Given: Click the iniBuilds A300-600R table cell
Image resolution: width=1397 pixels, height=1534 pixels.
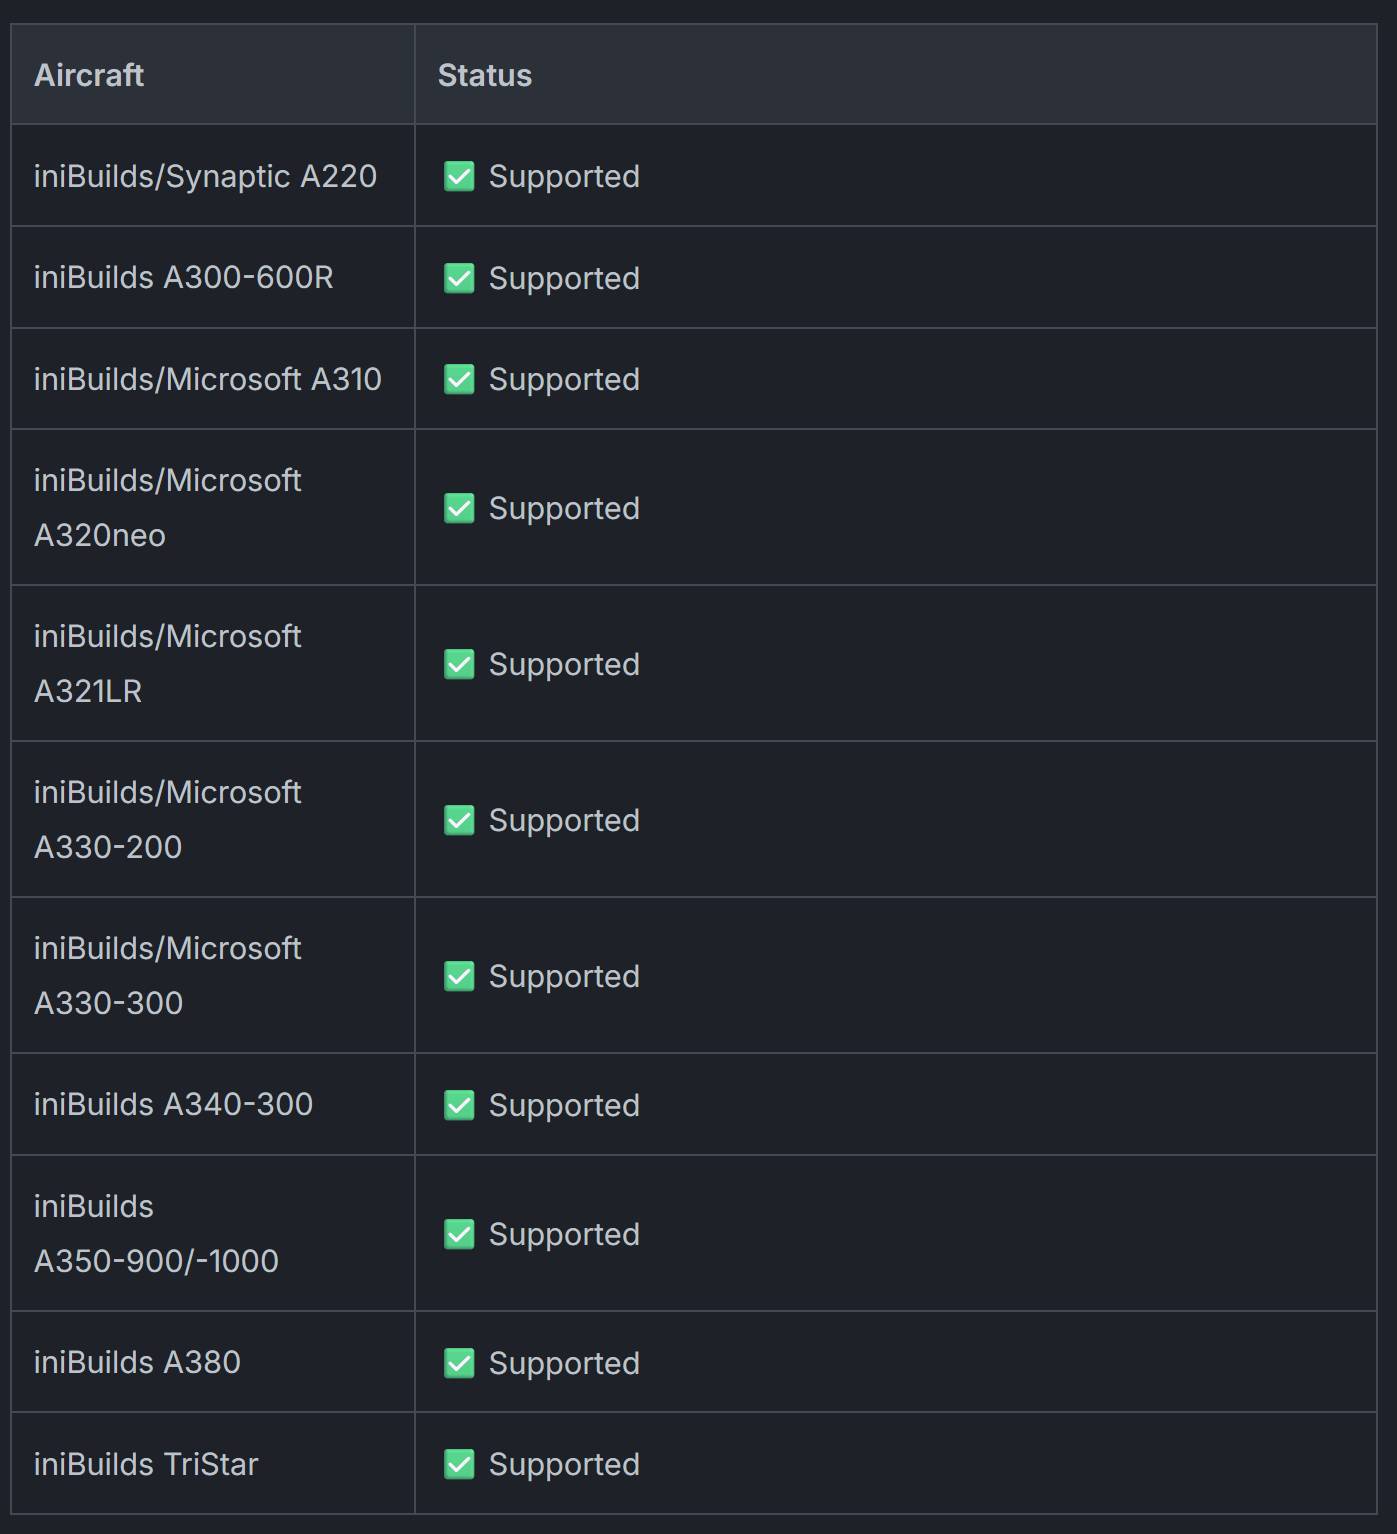Looking at the screenshot, I should [x=213, y=277].
